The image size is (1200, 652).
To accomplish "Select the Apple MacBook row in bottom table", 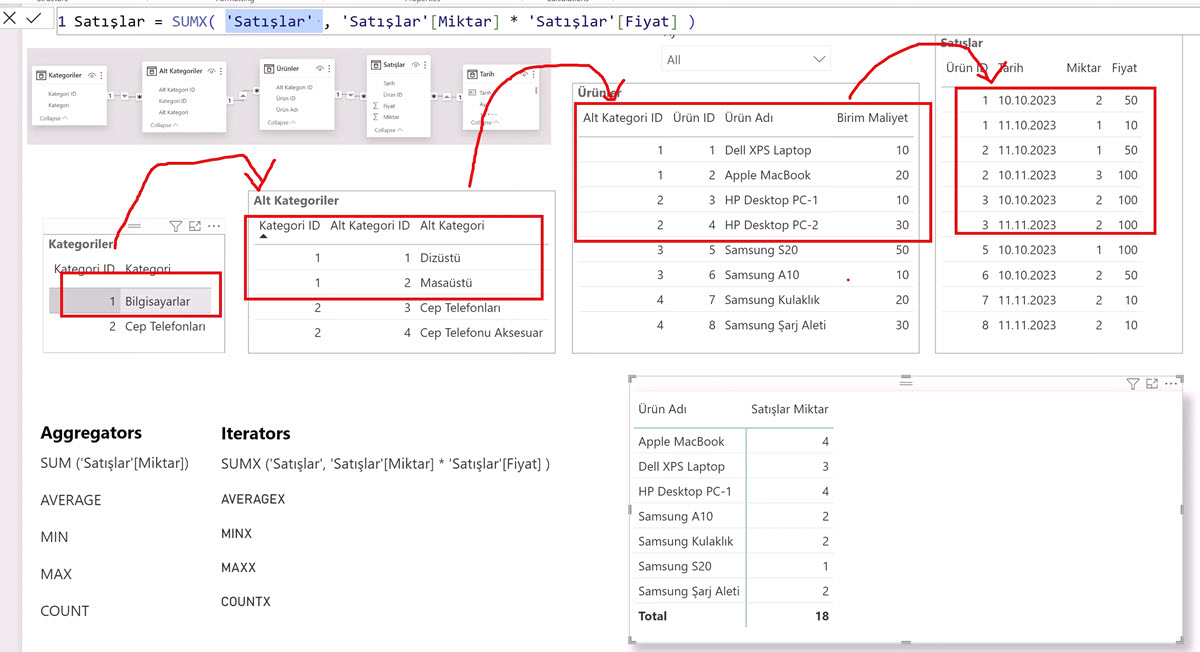I will (681, 441).
